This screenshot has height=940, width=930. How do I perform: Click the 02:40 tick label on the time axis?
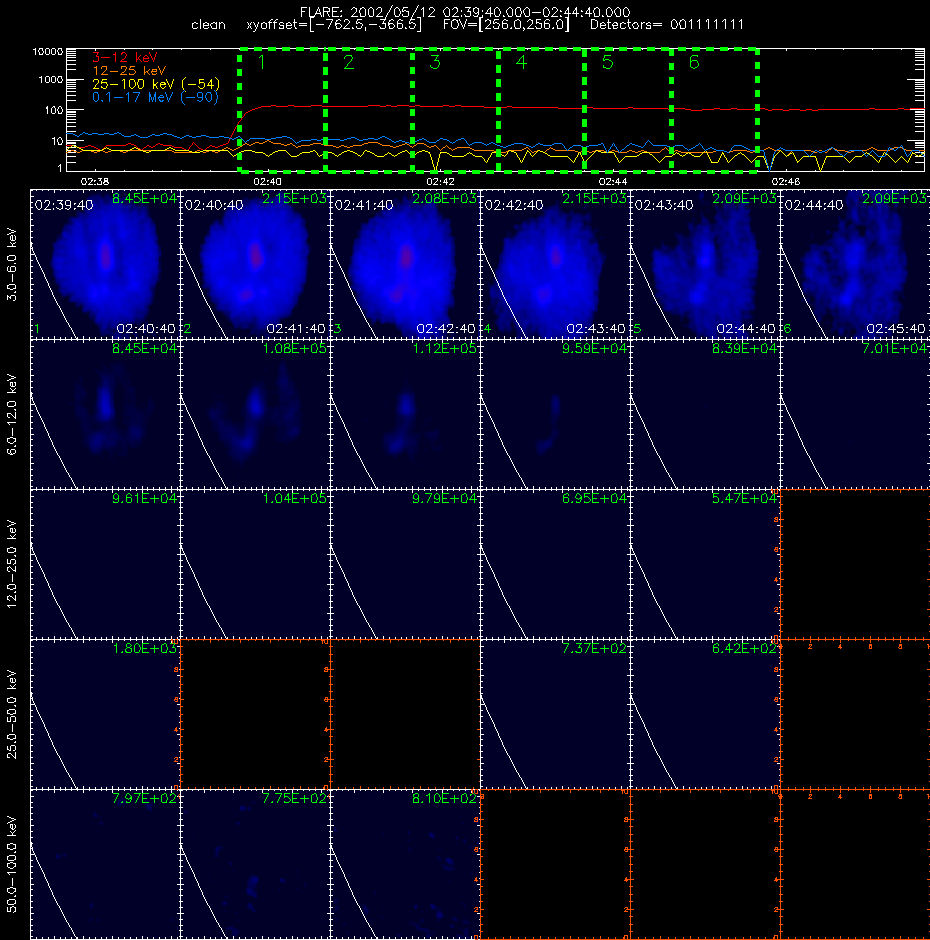coord(267,181)
